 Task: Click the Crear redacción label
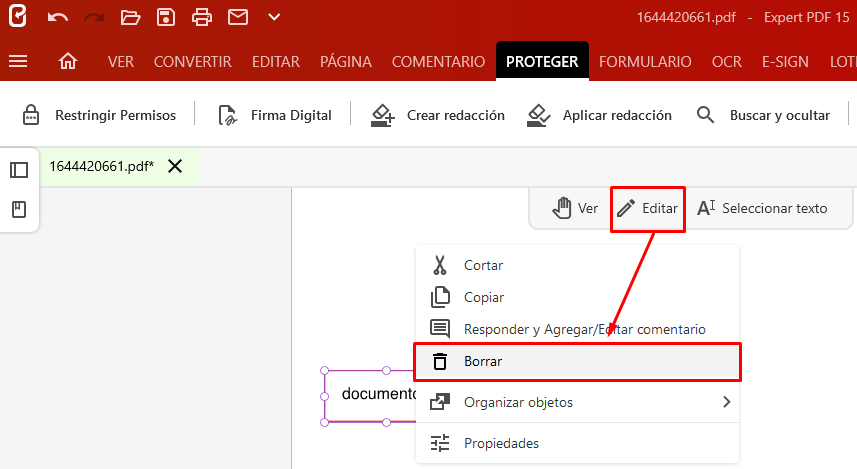(456, 115)
